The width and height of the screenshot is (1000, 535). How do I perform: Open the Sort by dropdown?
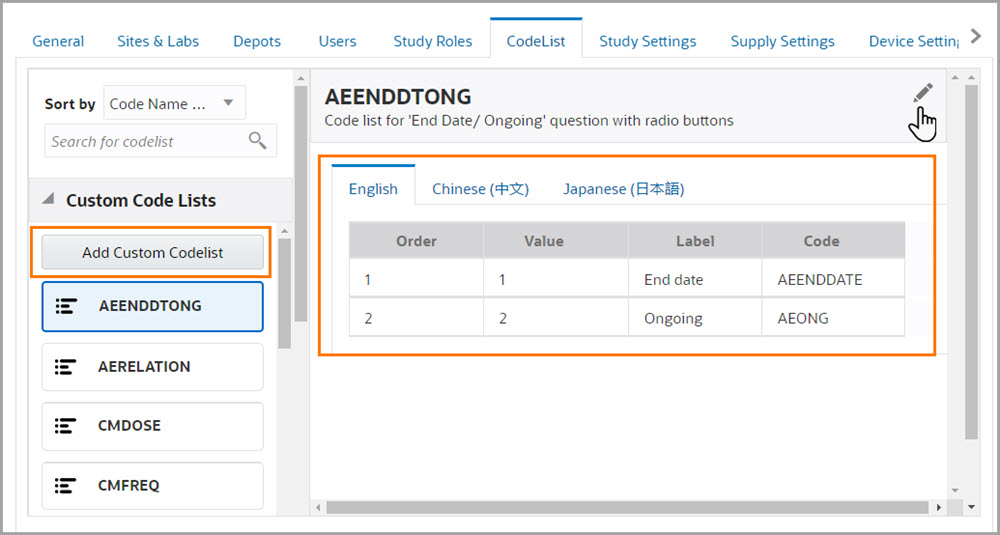pos(174,103)
